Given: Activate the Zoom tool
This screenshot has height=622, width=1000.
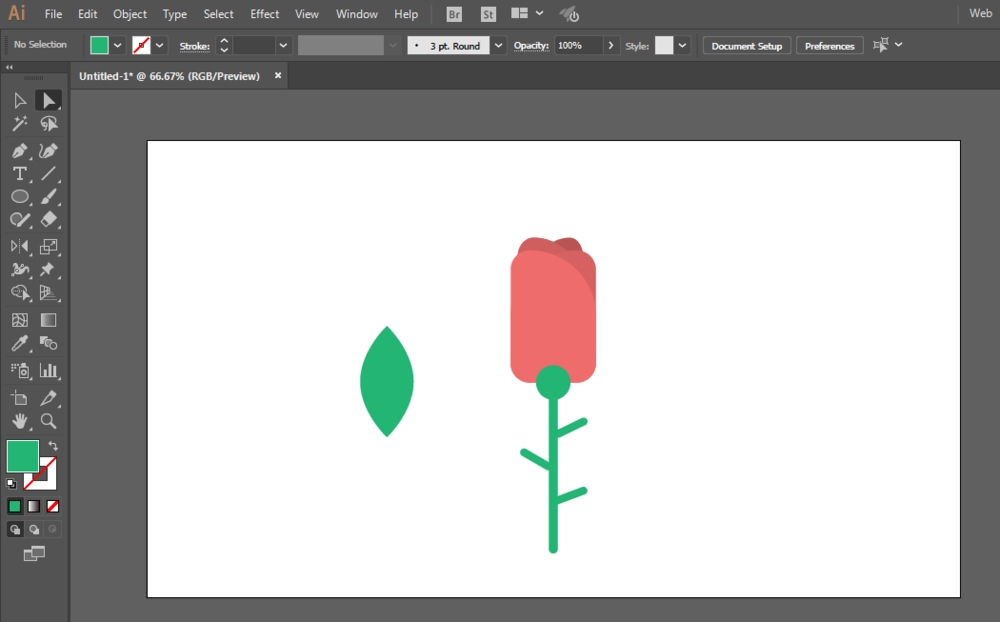Looking at the screenshot, I should pyautogui.click(x=48, y=421).
